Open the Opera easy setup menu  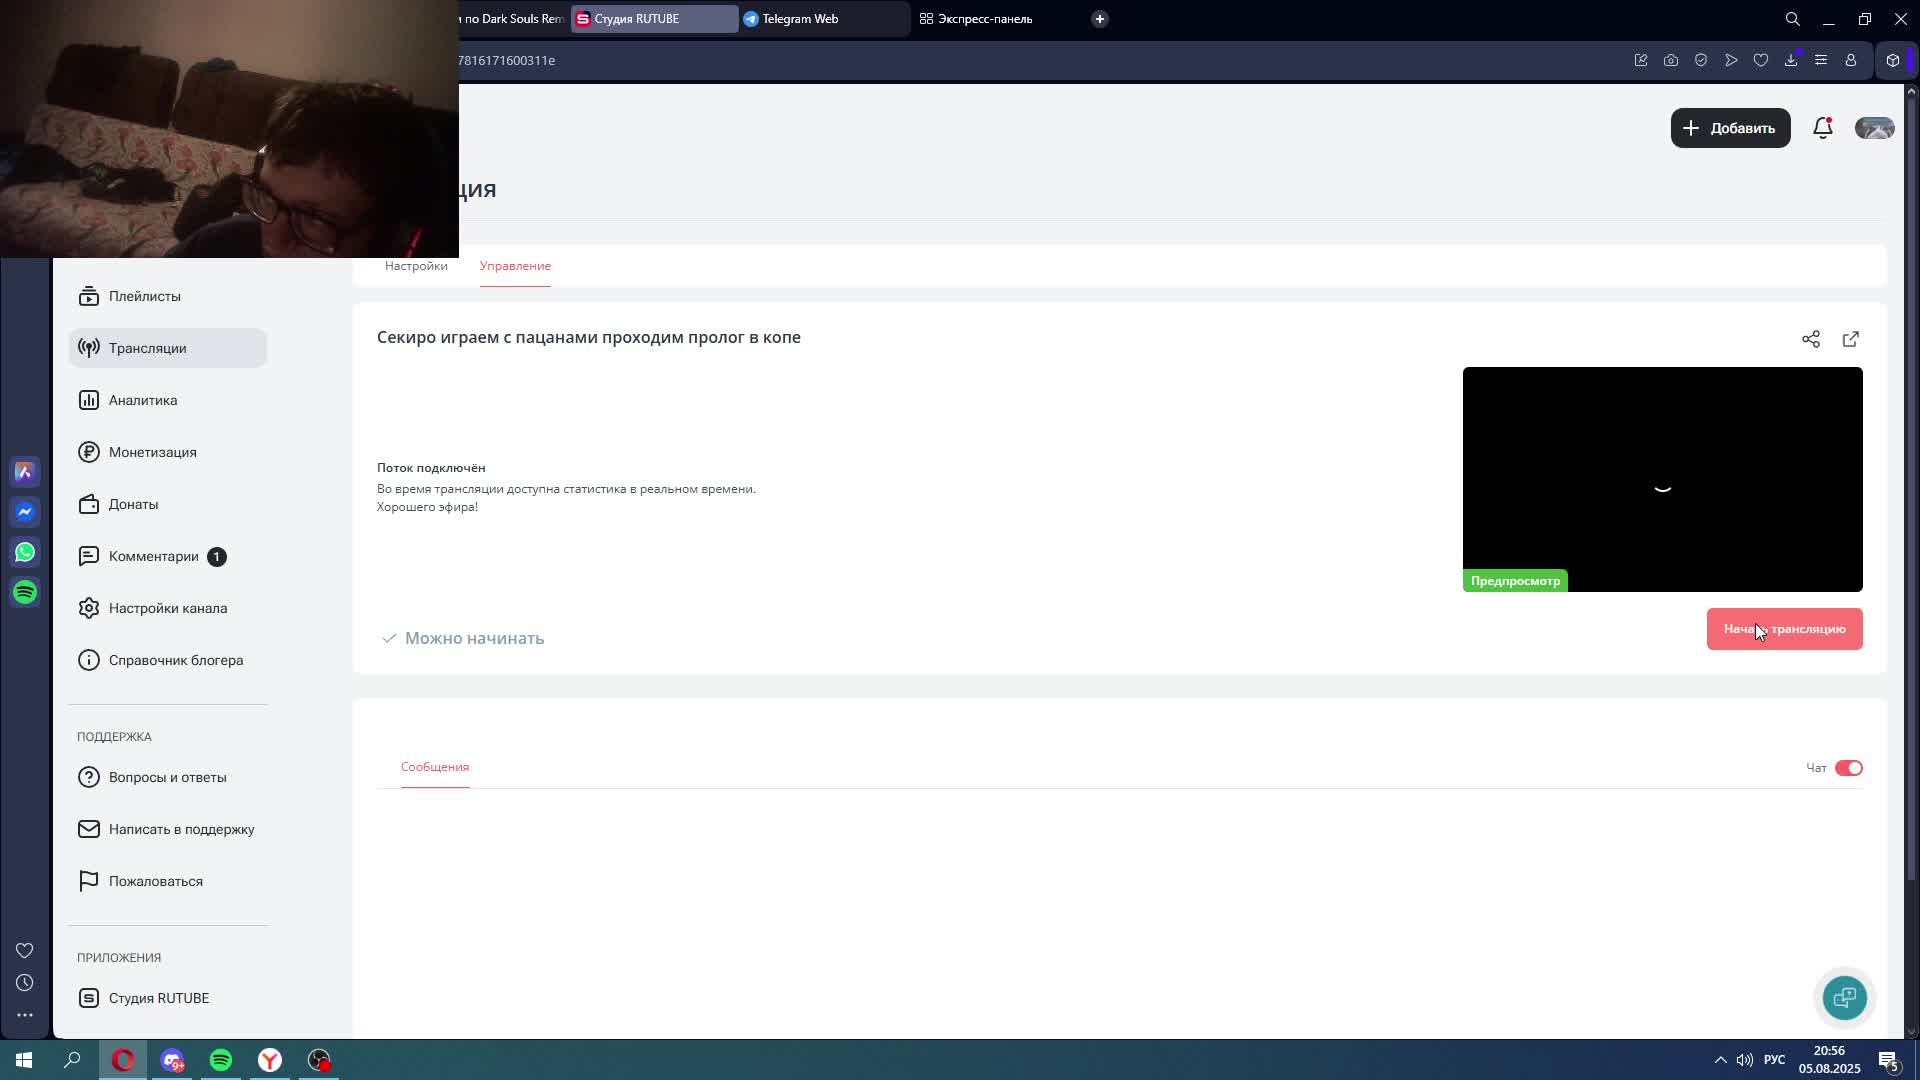[x=1820, y=60]
